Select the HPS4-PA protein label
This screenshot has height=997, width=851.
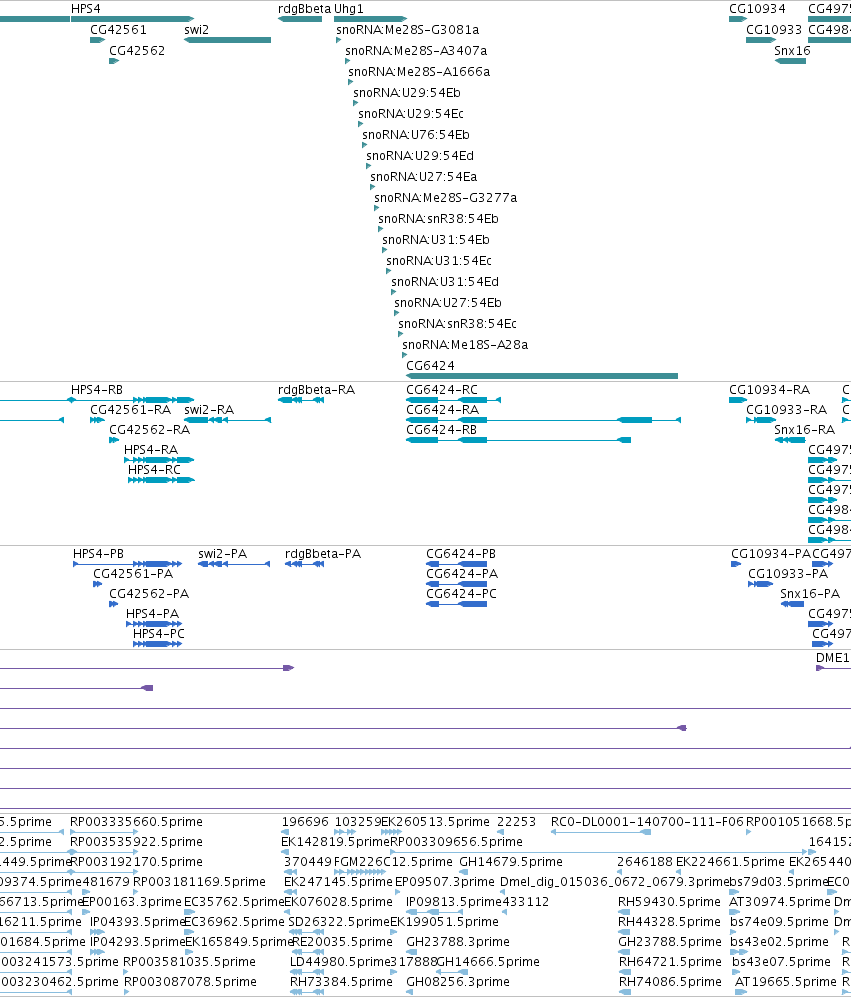(152, 614)
